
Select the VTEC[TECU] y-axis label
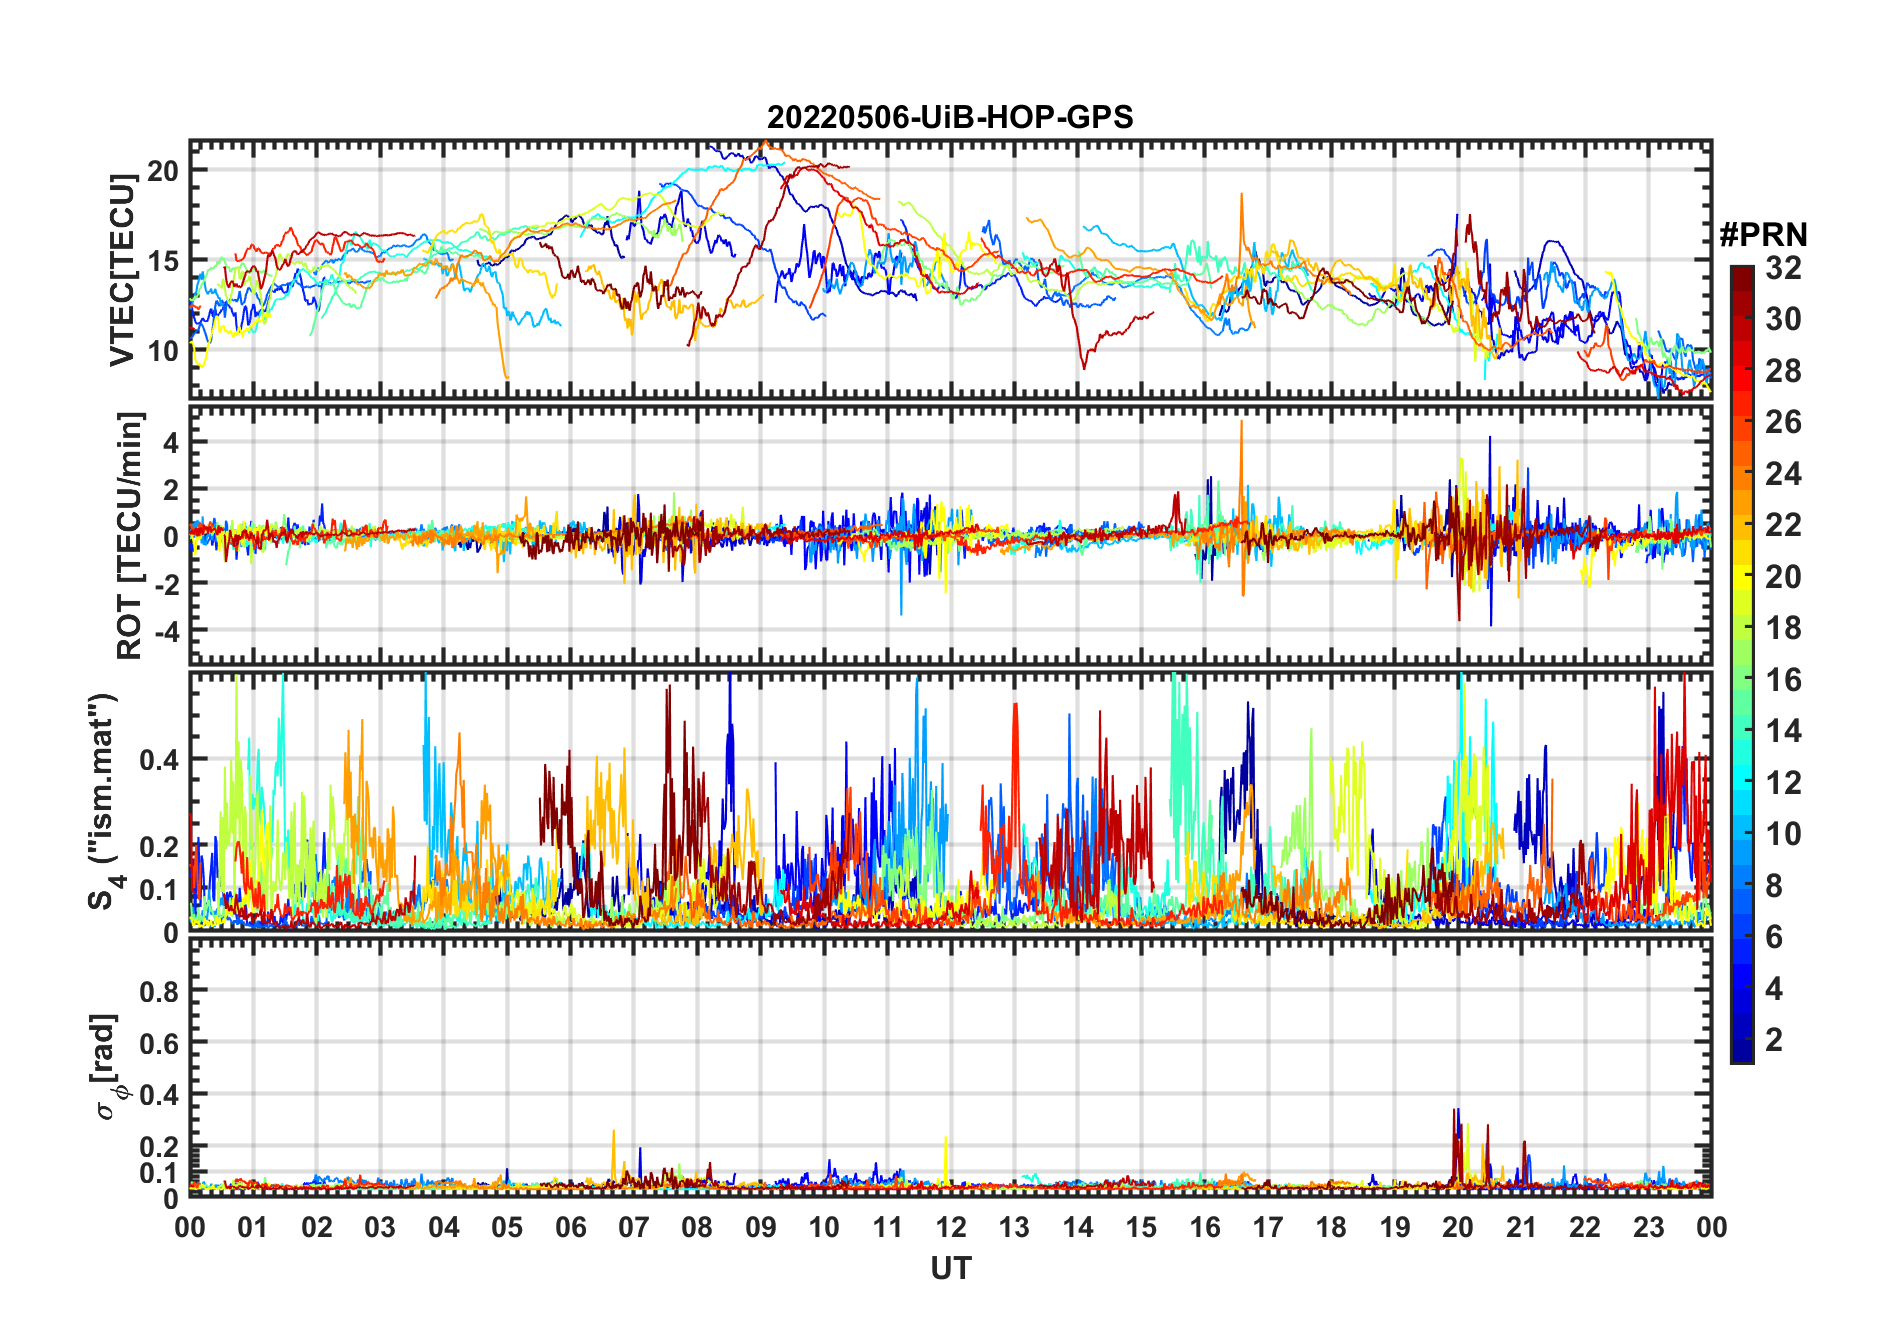point(122,270)
